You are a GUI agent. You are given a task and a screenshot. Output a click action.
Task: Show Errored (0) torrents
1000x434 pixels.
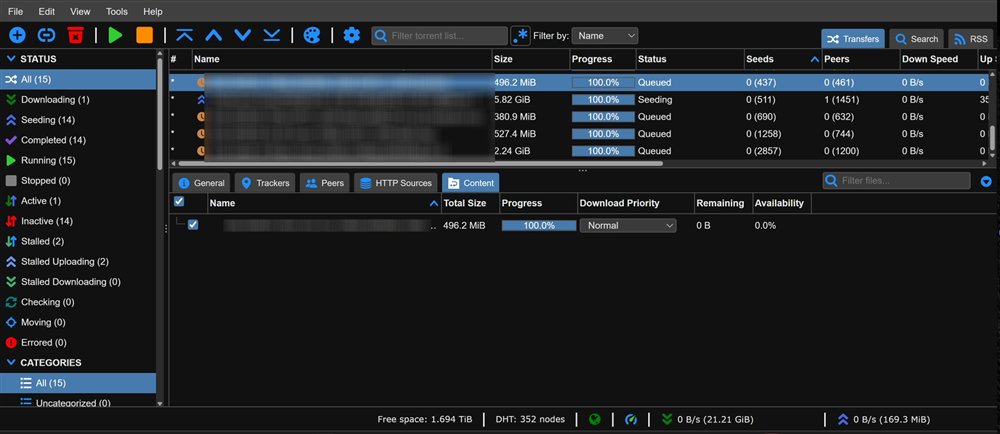[x=43, y=343]
